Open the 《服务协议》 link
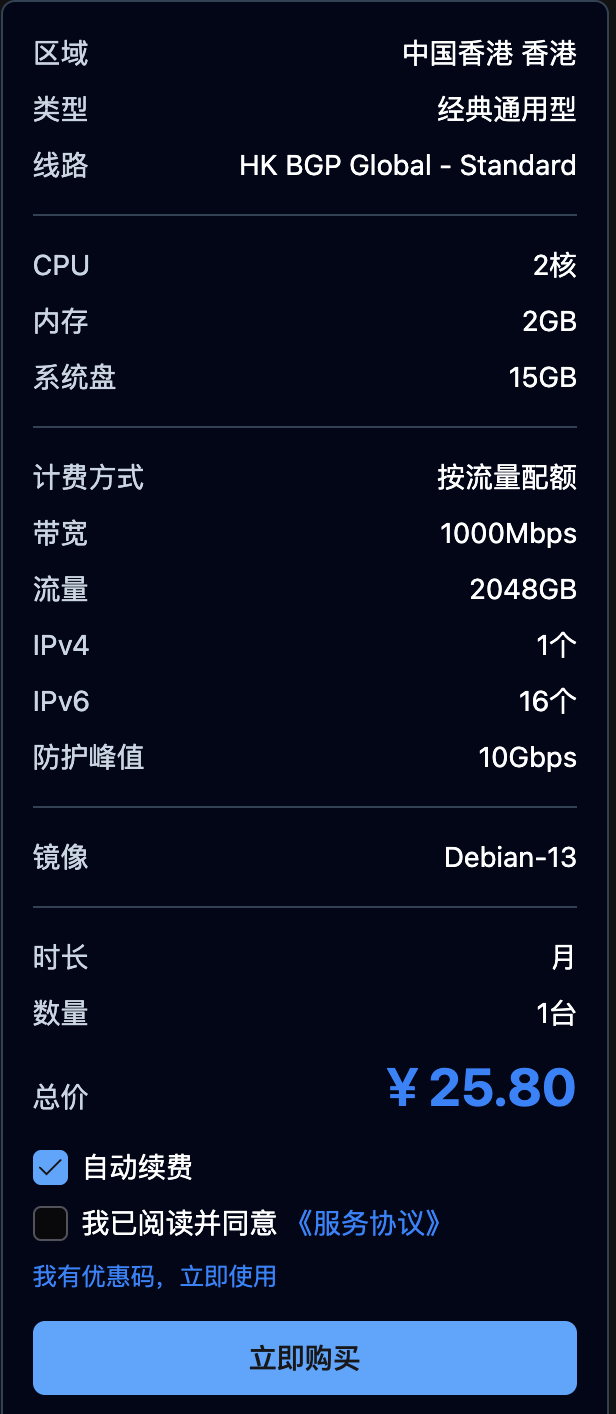Viewport: 616px width, 1414px height. pyautogui.click(x=367, y=1223)
